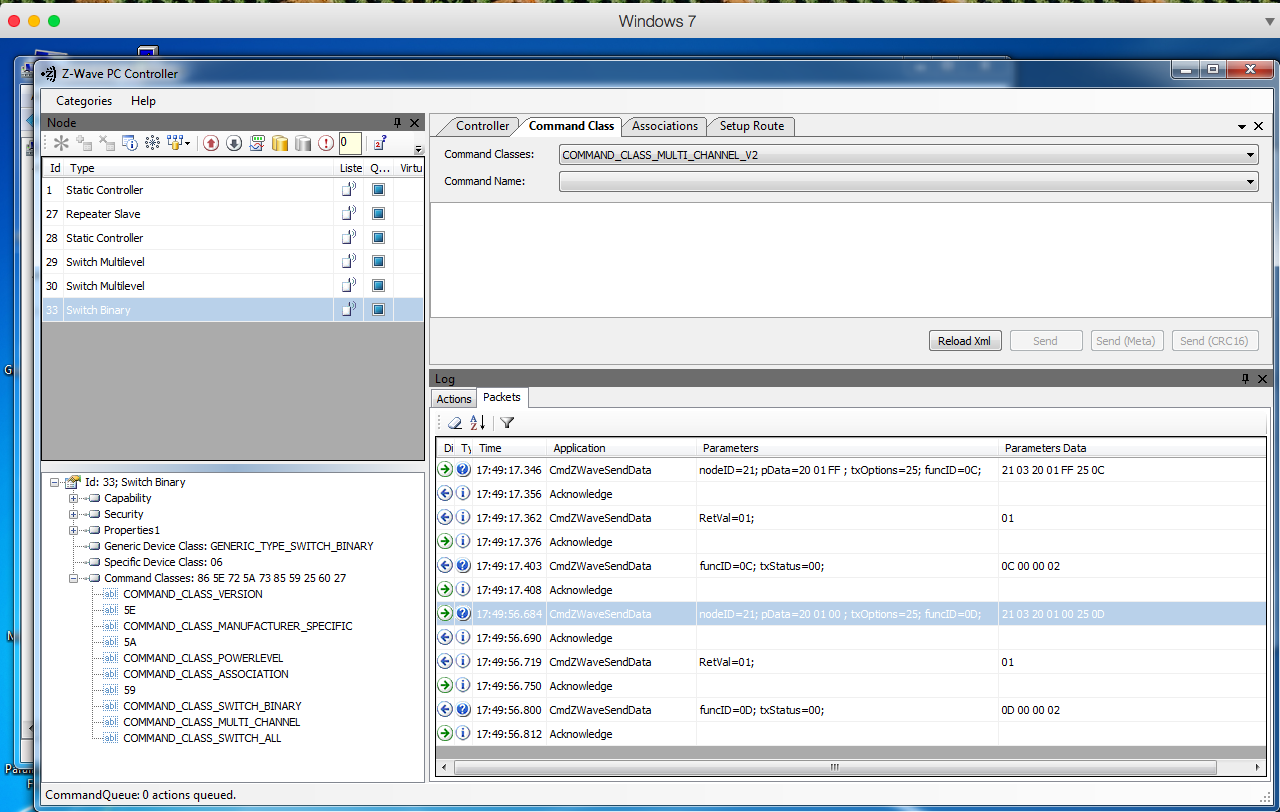1280x812 pixels.
Task: Collapse the Command Classes tree node
Action: click(x=74, y=578)
